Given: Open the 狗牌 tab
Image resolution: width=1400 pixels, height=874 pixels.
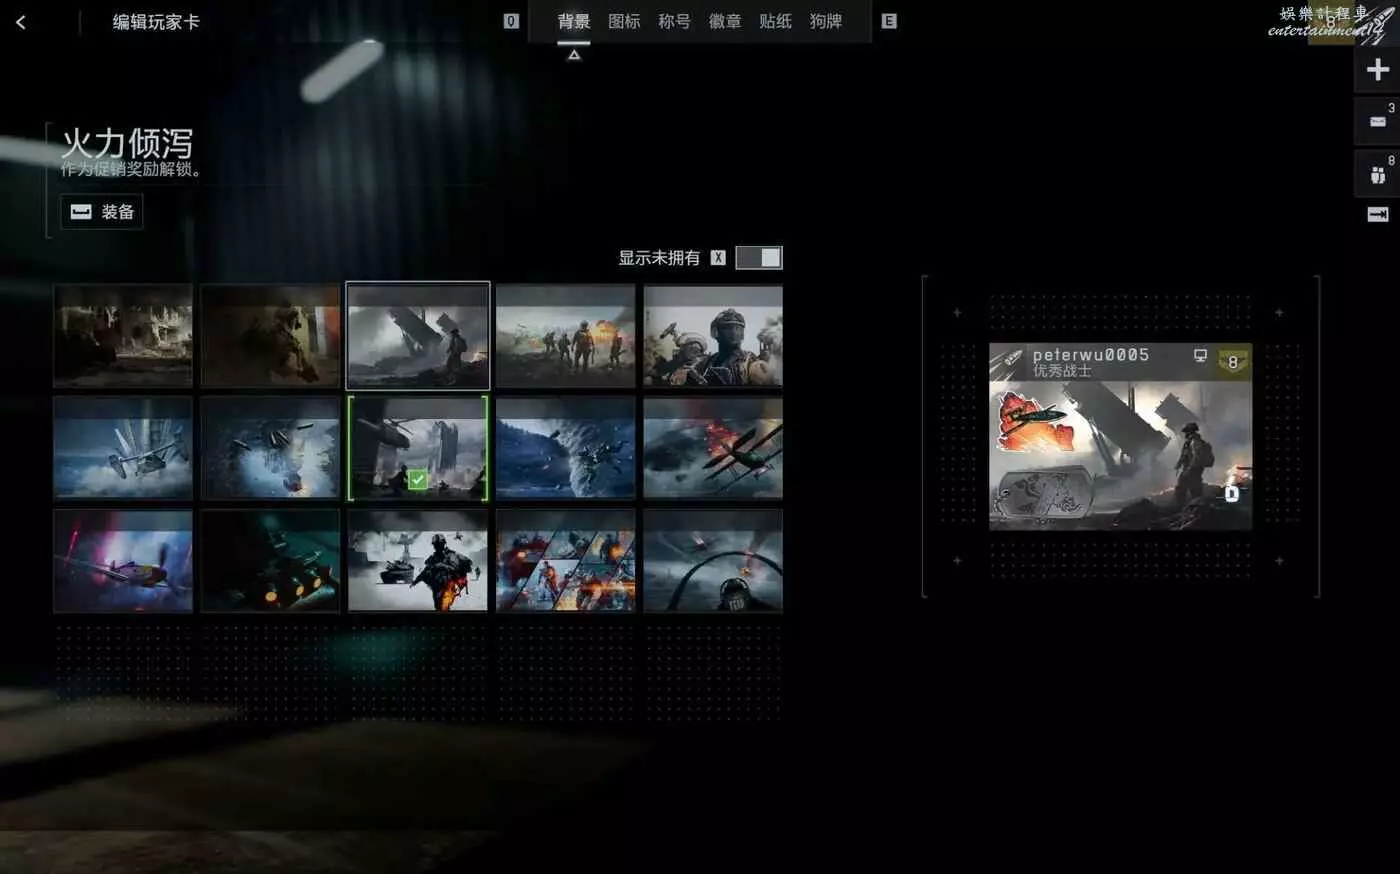Looking at the screenshot, I should point(826,21).
